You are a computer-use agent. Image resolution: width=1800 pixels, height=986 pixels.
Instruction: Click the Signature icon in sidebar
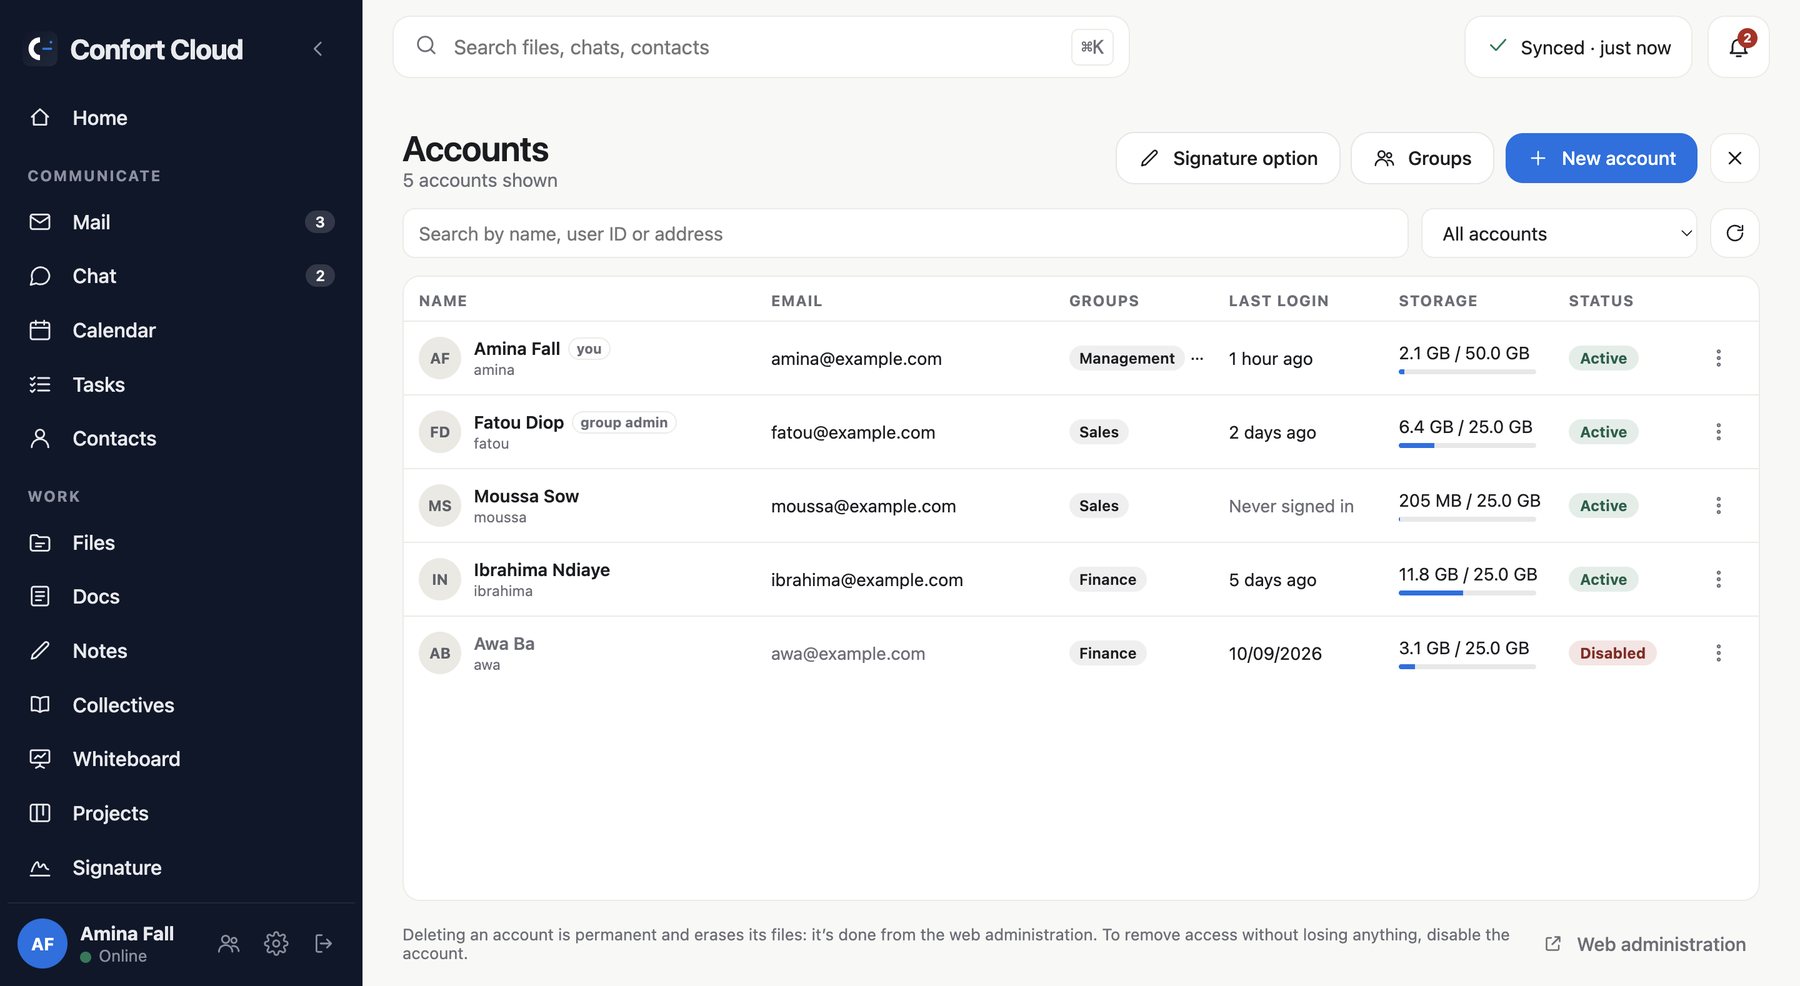pyautogui.click(x=40, y=868)
